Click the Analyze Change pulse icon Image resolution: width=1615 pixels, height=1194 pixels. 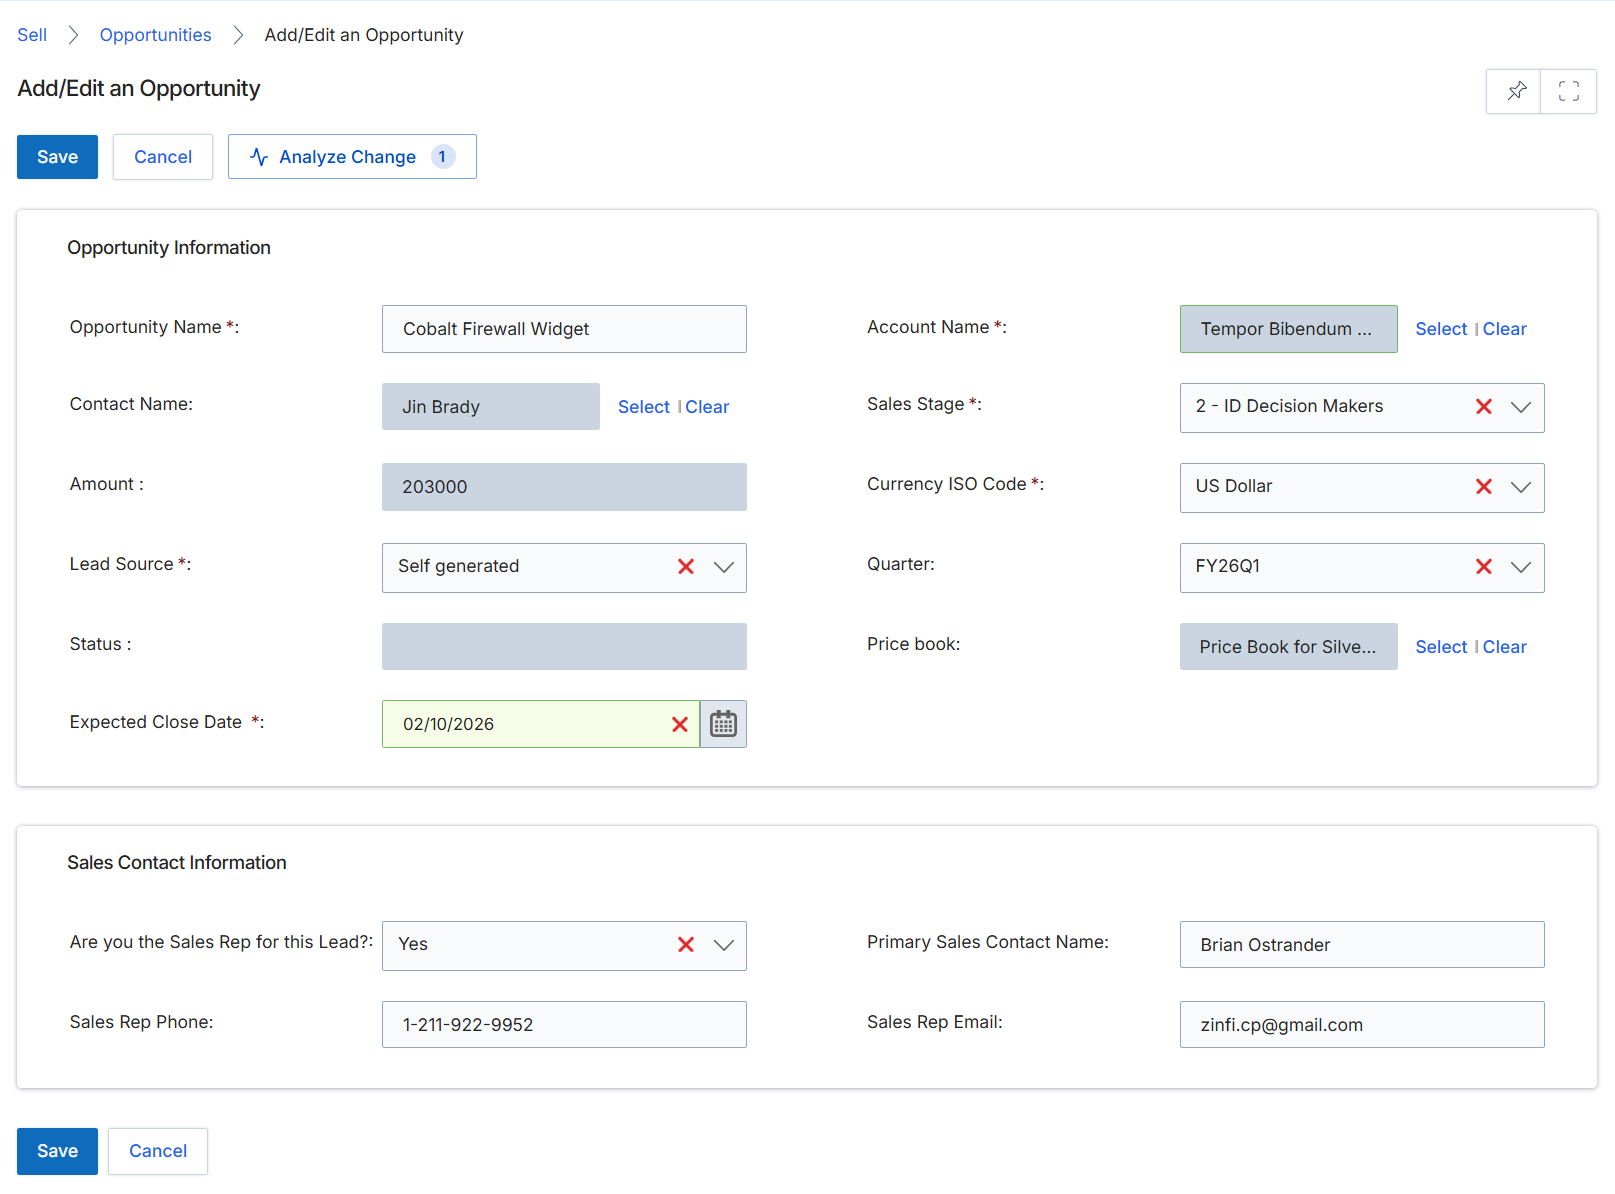pos(259,157)
